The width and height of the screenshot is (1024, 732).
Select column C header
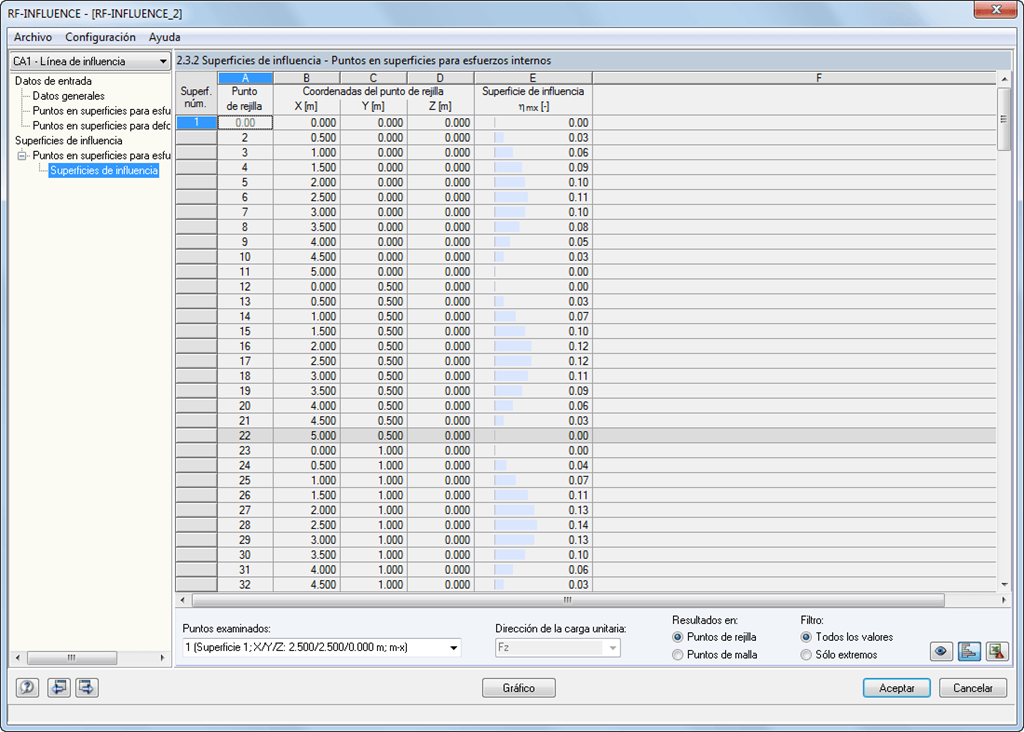(x=374, y=78)
